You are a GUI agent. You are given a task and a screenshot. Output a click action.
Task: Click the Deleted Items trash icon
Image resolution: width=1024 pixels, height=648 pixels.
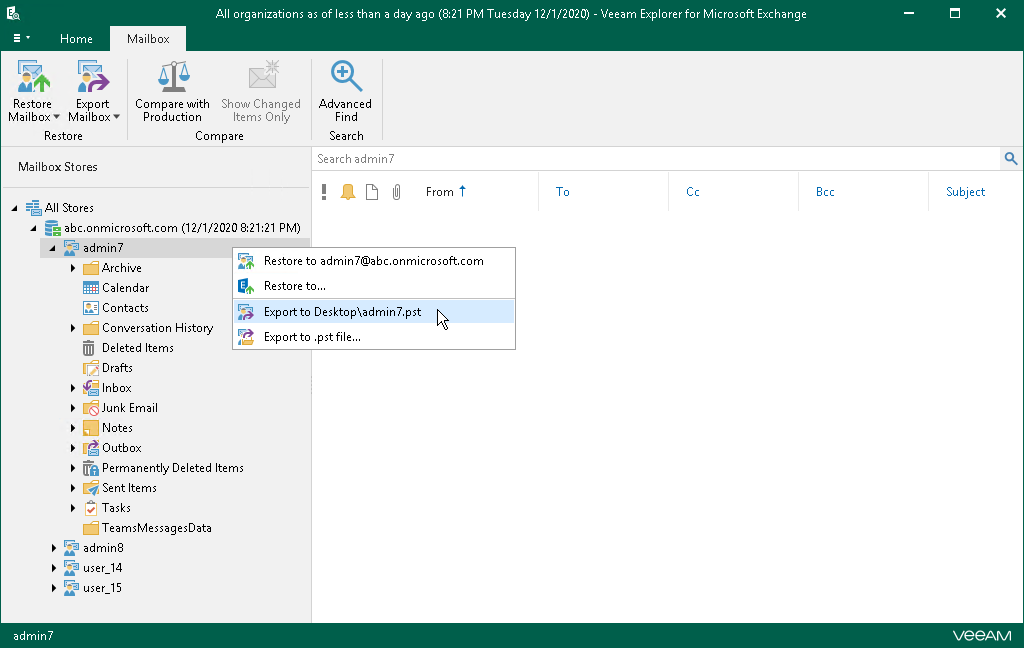pos(89,348)
